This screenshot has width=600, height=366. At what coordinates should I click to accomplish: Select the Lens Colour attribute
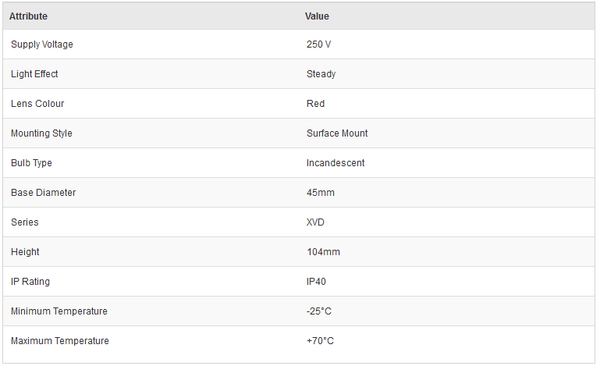pyautogui.click(x=38, y=104)
